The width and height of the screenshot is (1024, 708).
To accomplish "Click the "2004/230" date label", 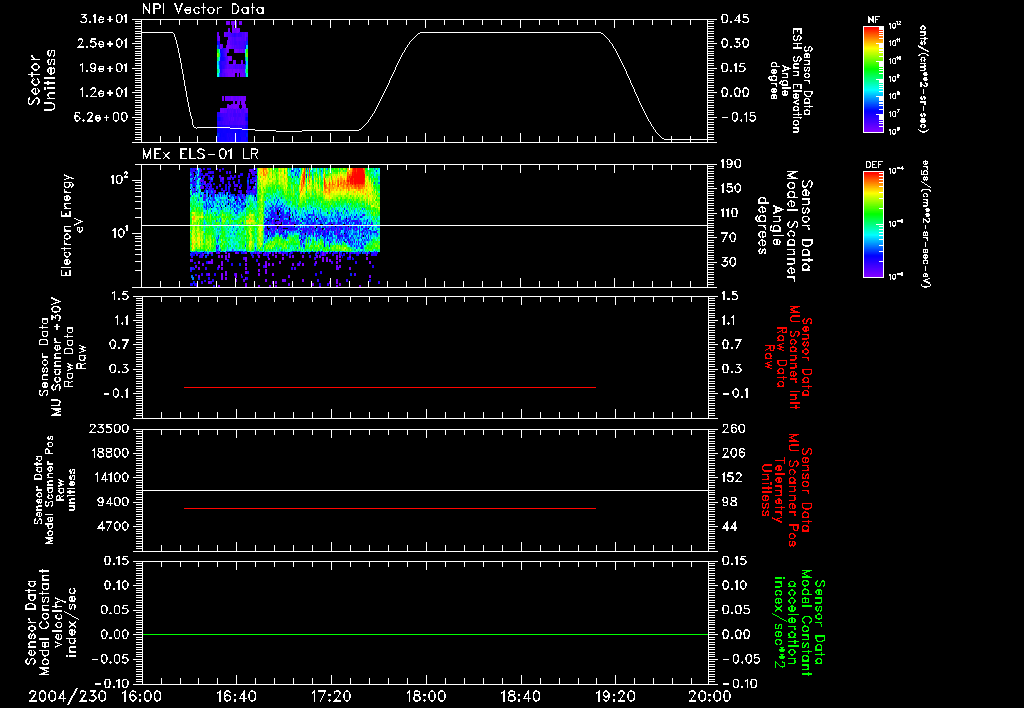I will pyautogui.click(x=67, y=696).
